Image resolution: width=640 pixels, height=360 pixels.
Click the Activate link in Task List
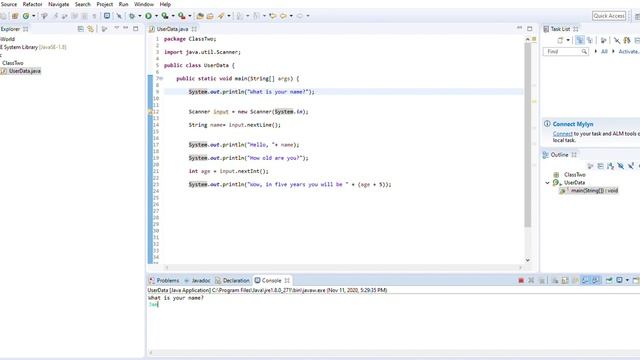pos(629,51)
